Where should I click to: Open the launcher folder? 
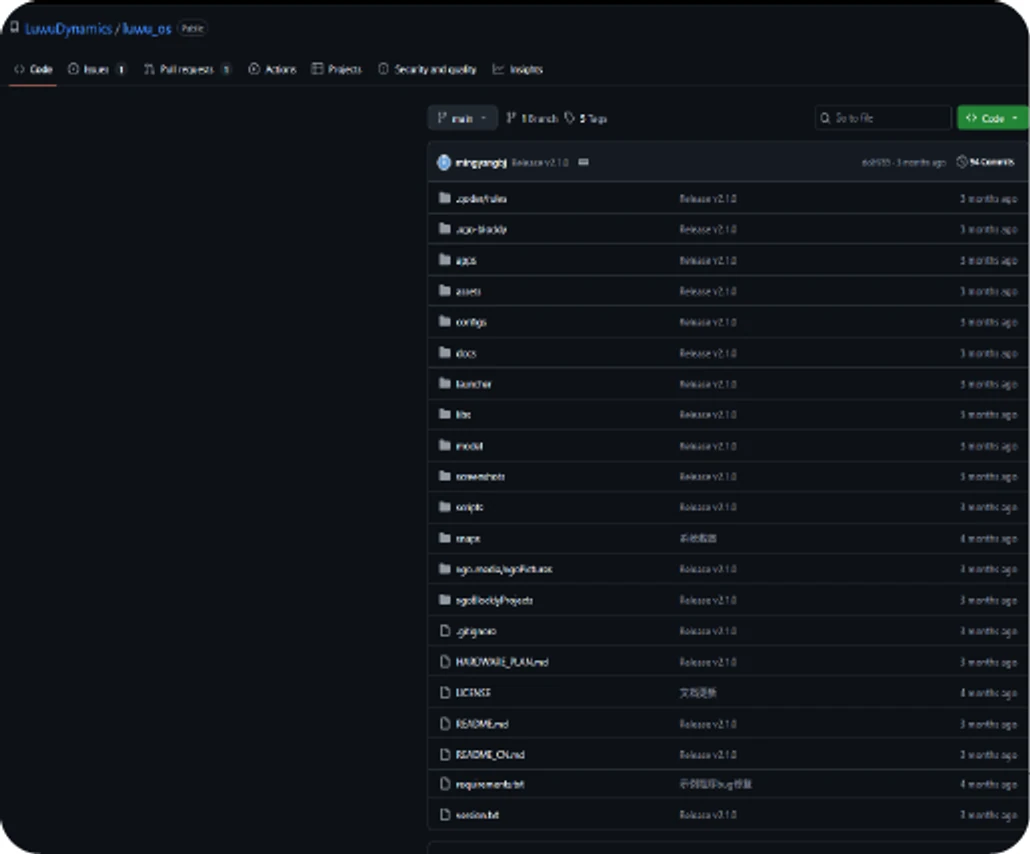pos(474,384)
